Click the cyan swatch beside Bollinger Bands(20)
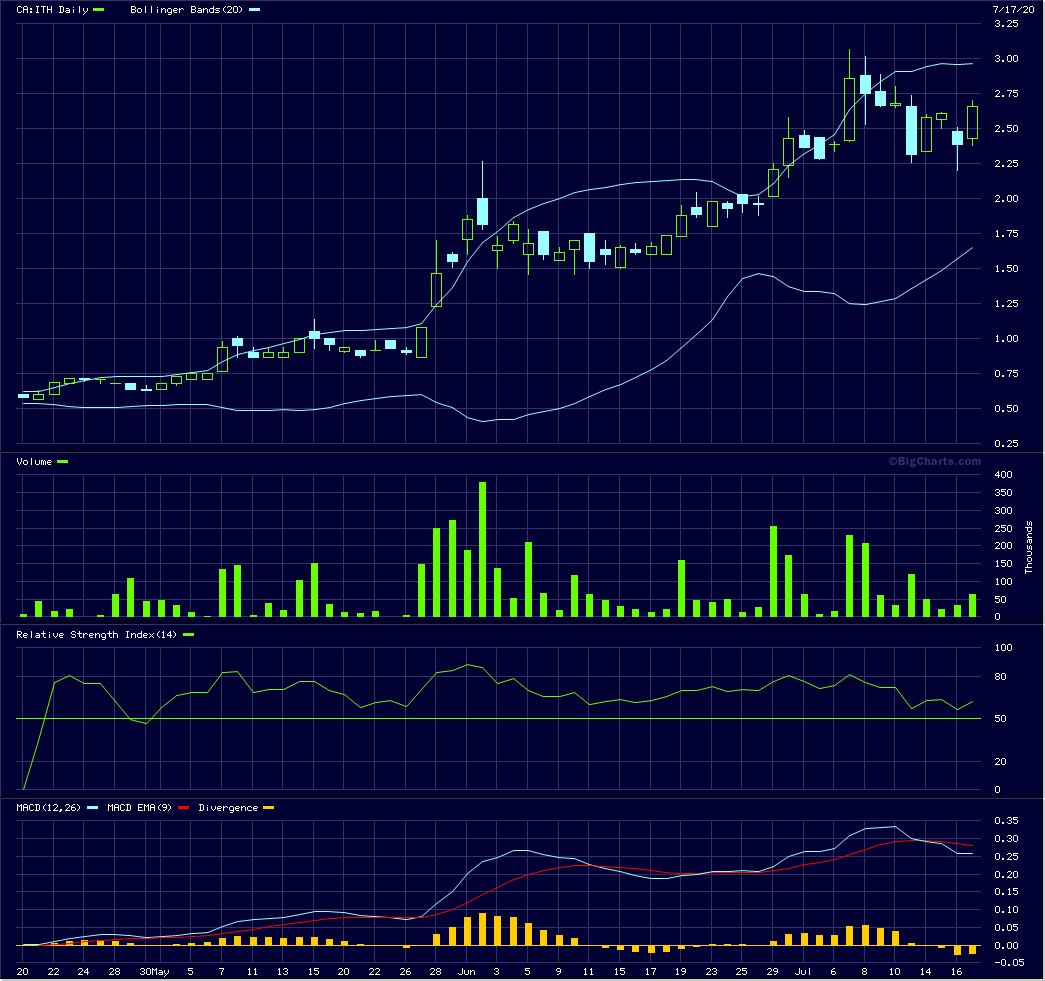Viewport: 1045px width, 981px height. (x=254, y=10)
